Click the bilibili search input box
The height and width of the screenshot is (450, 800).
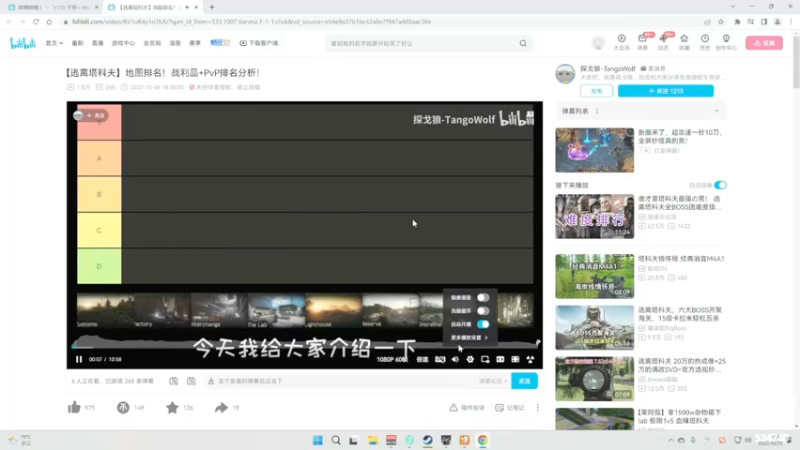(421, 43)
